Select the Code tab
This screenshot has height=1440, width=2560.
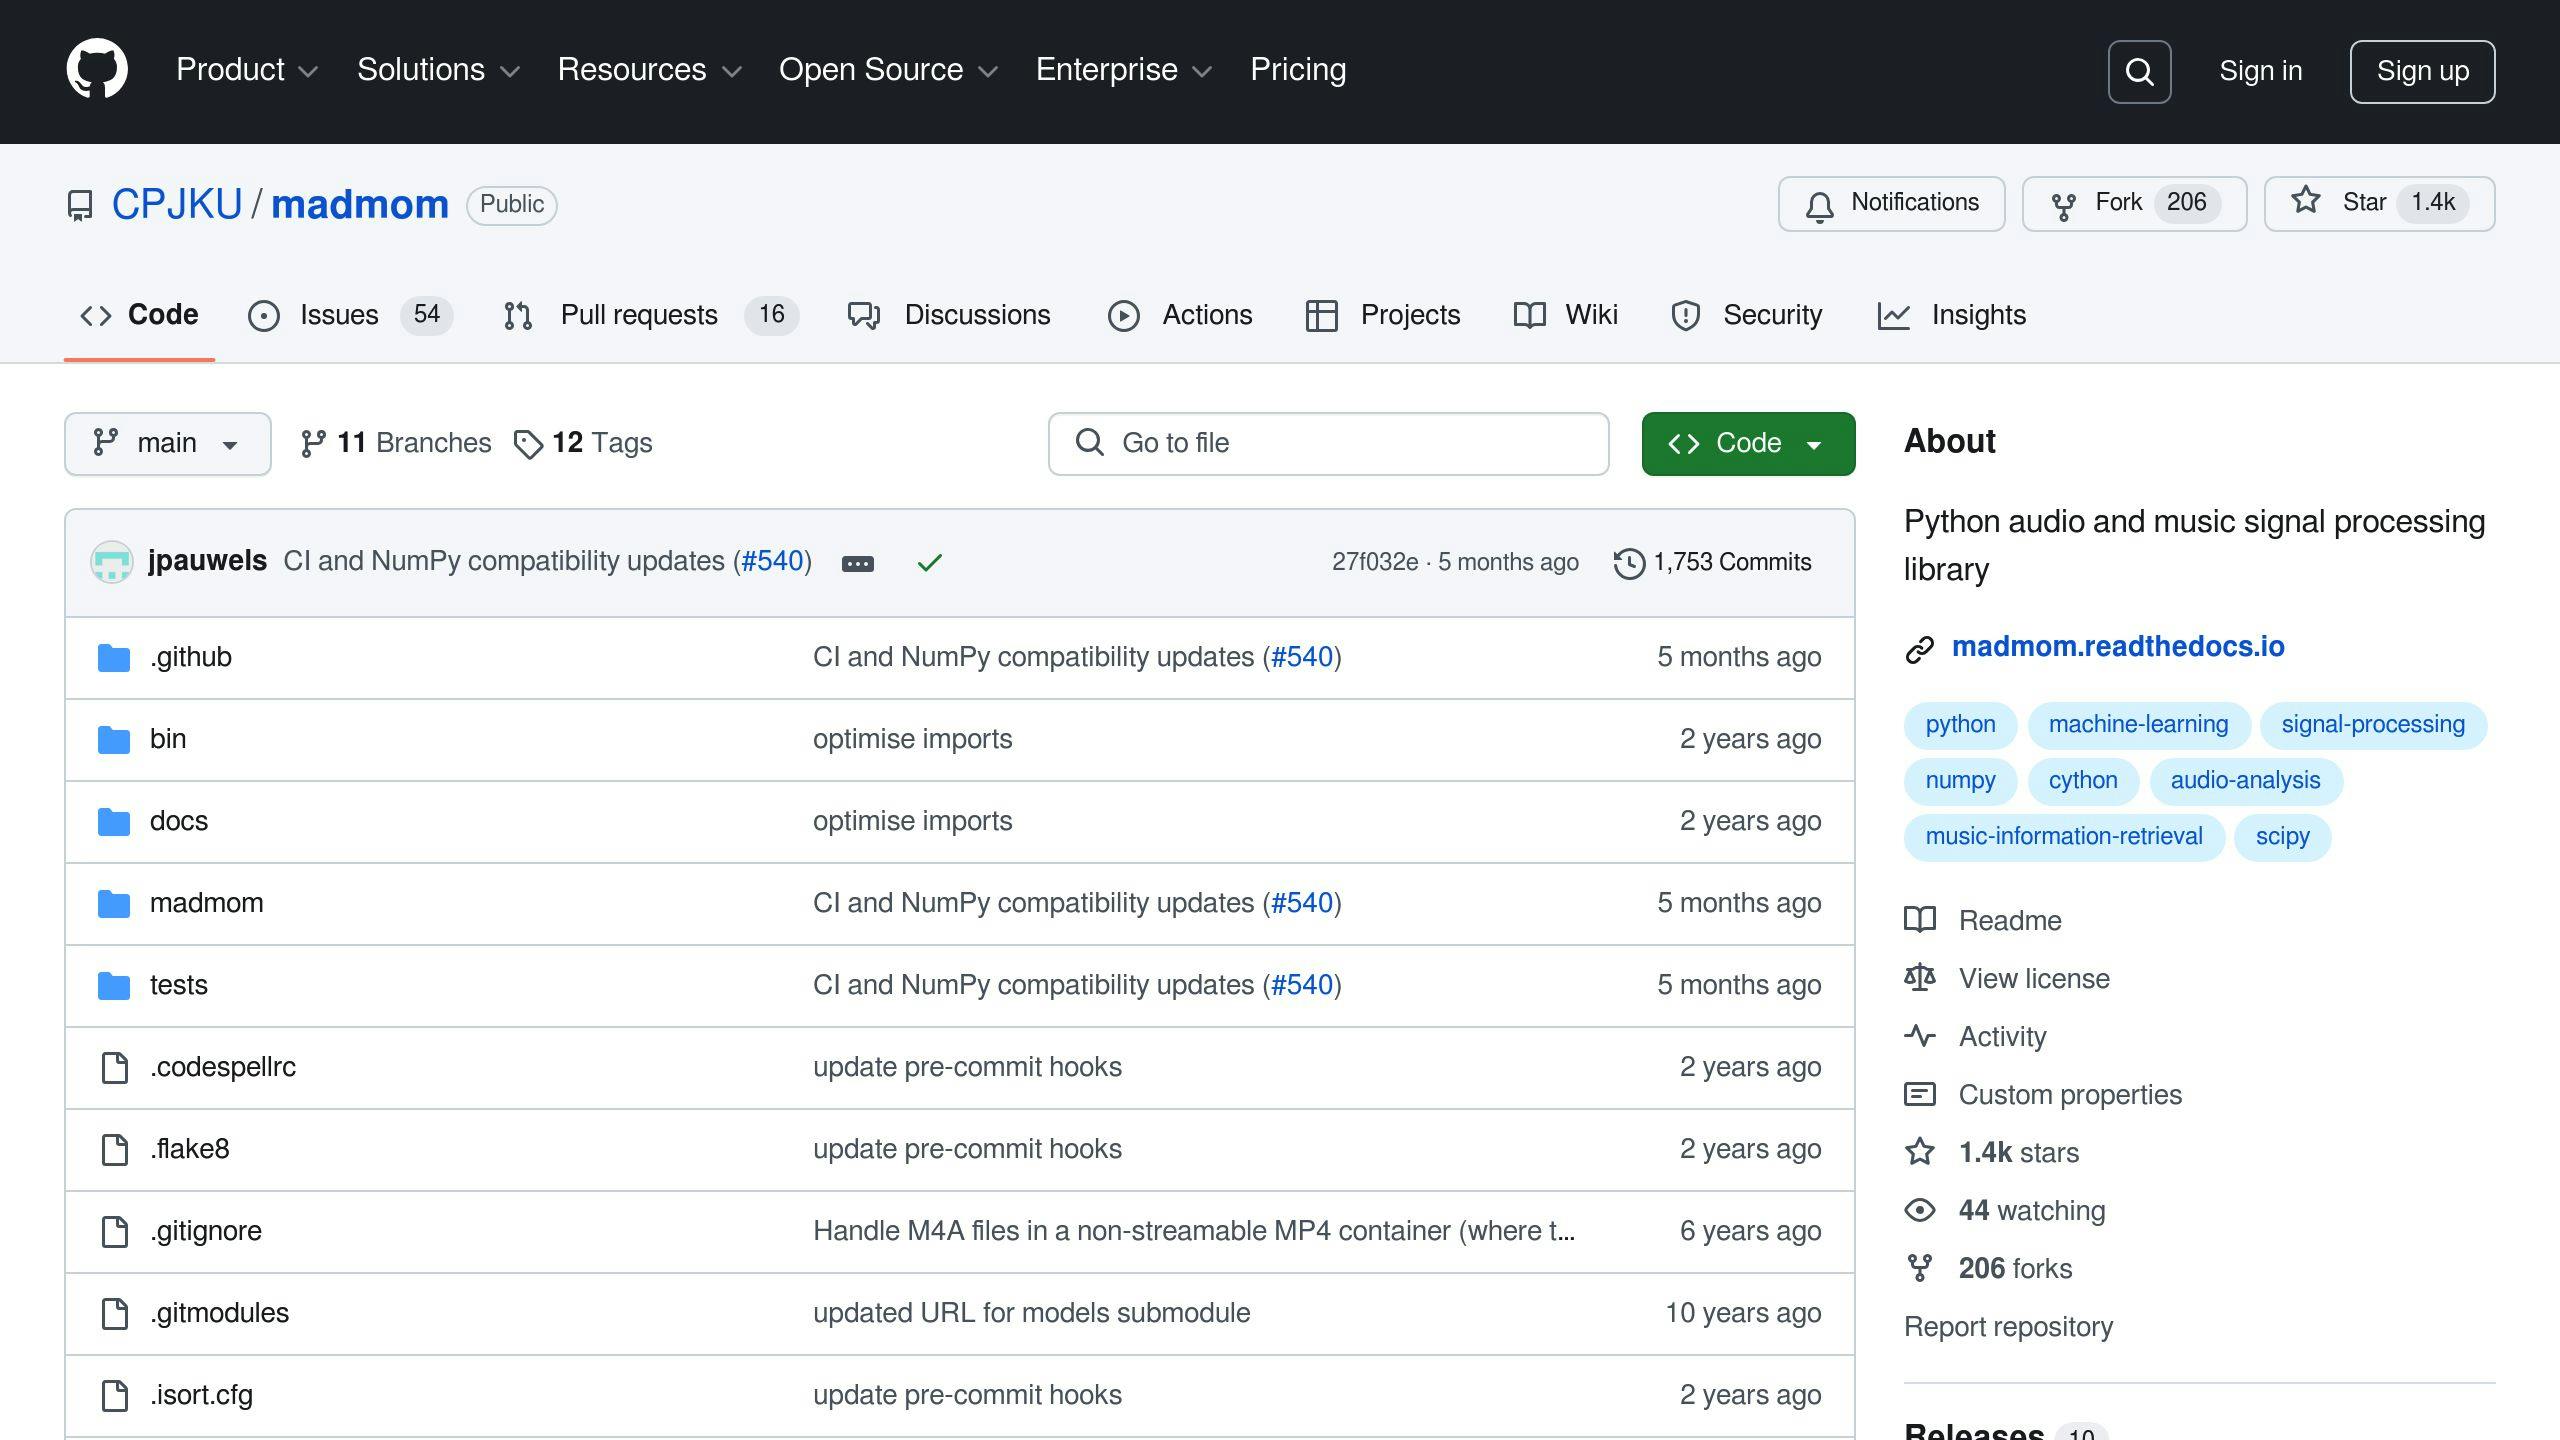click(x=139, y=315)
